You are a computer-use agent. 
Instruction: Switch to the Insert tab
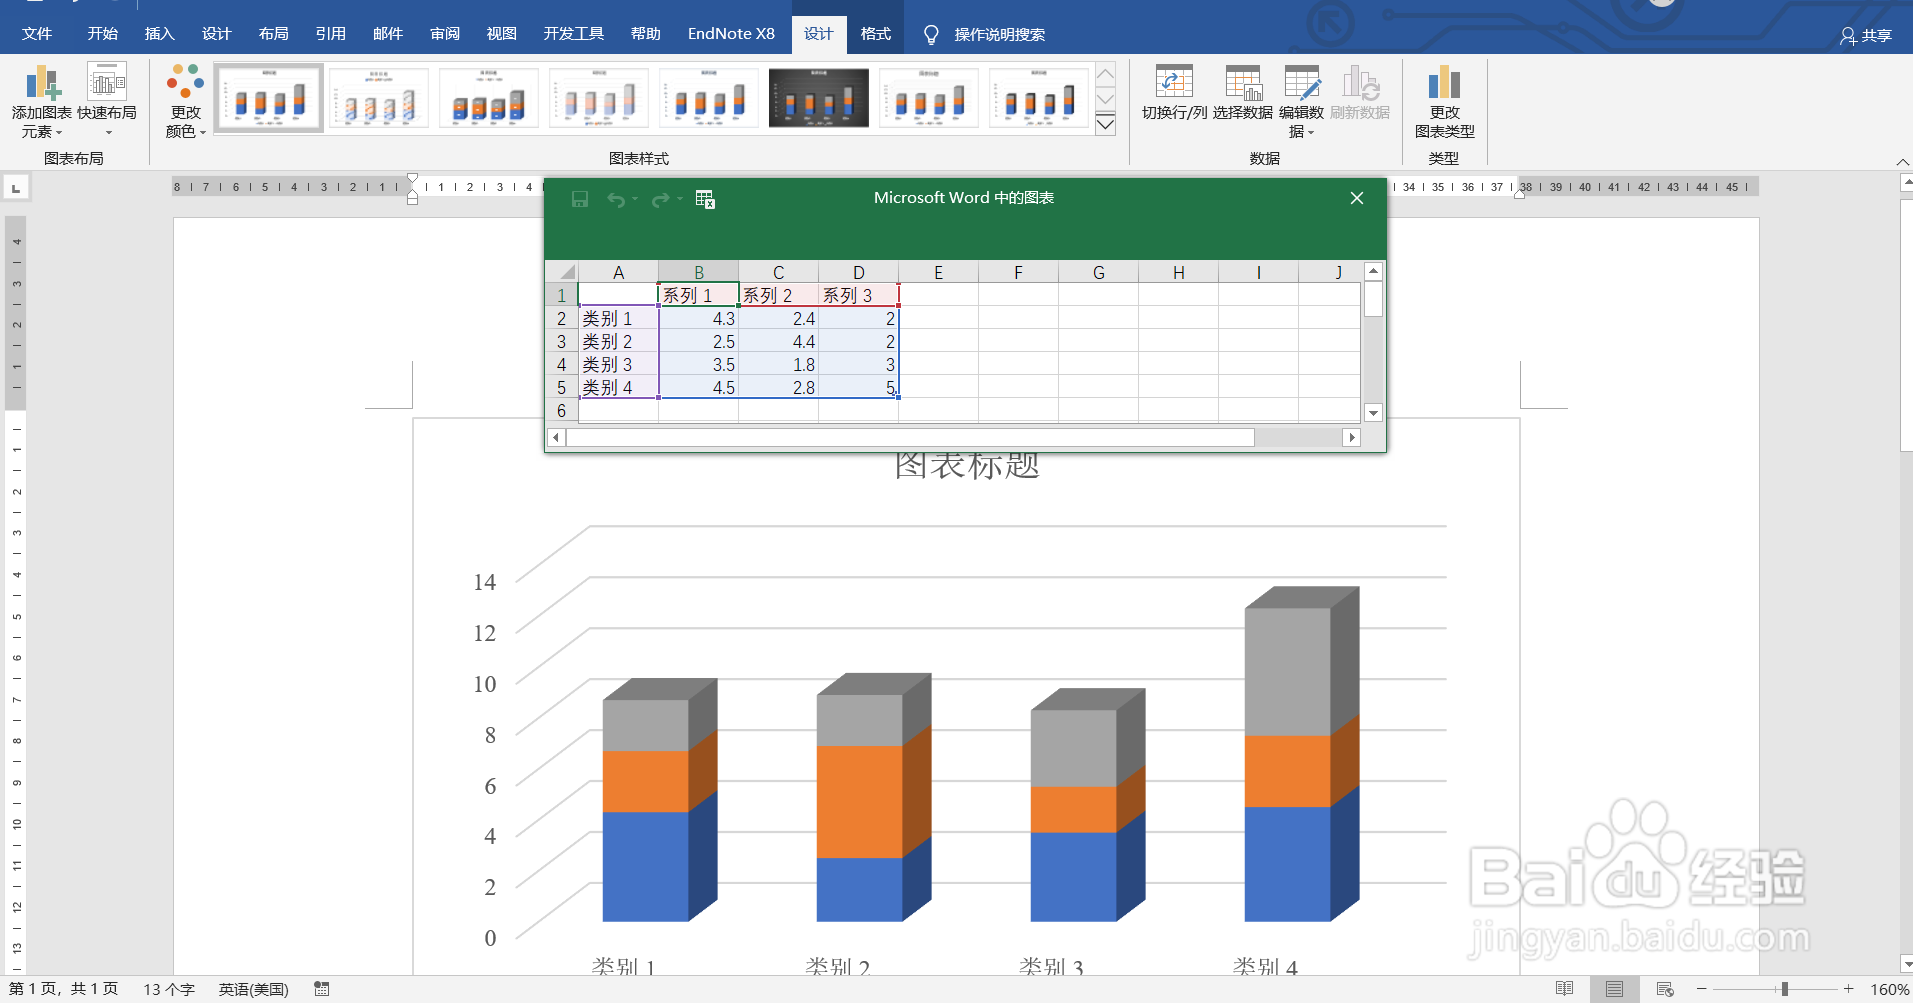[x=159, y=34]
